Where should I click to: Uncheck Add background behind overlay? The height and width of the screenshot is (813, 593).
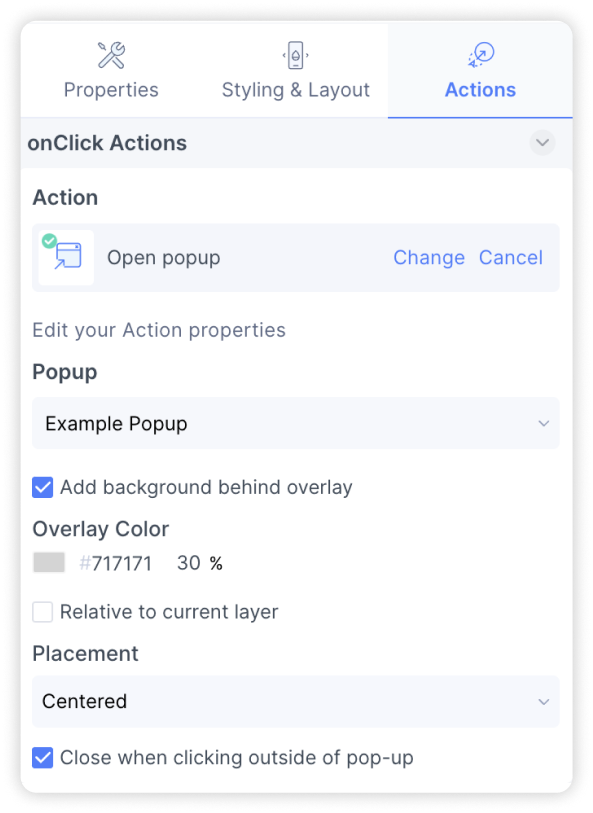pyautogui.click(x=43, y=487)
